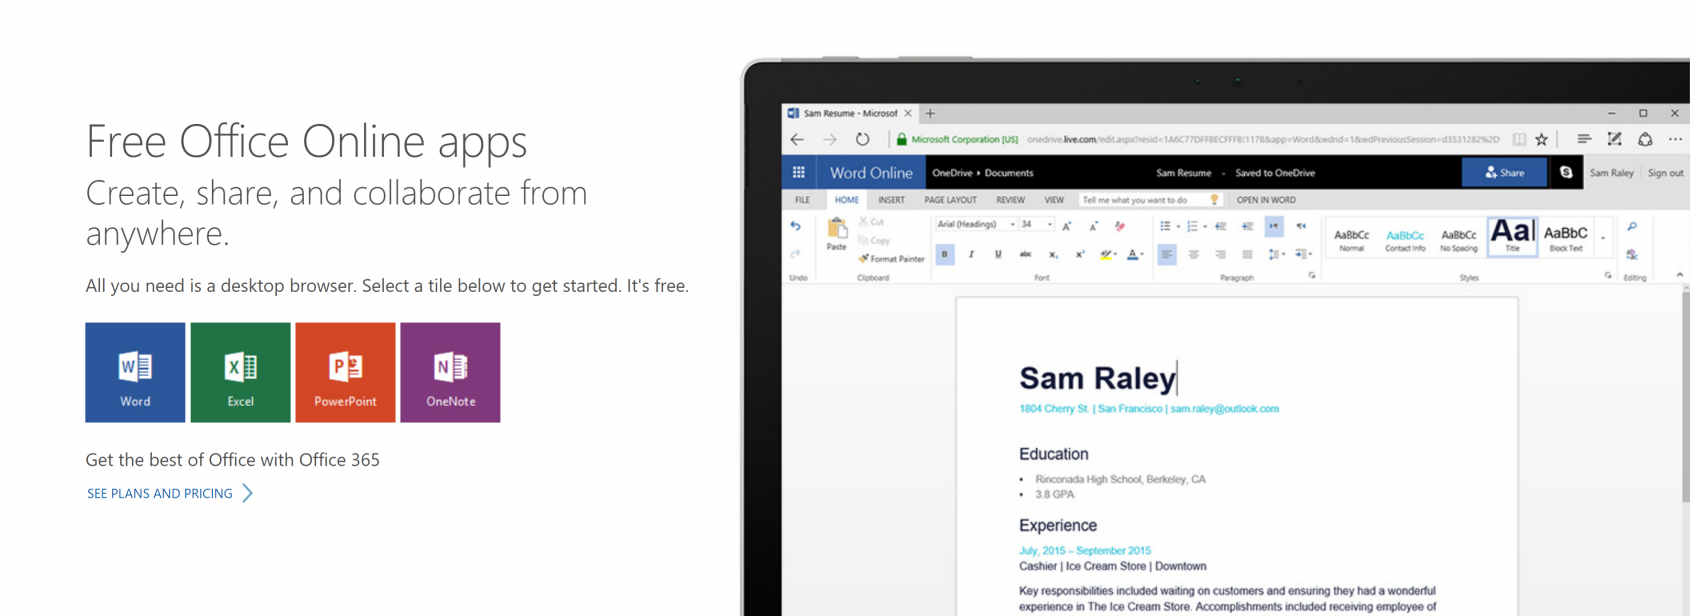Click the browser Back arrow
1690x616 pixels.
click(x=797, y=140)
